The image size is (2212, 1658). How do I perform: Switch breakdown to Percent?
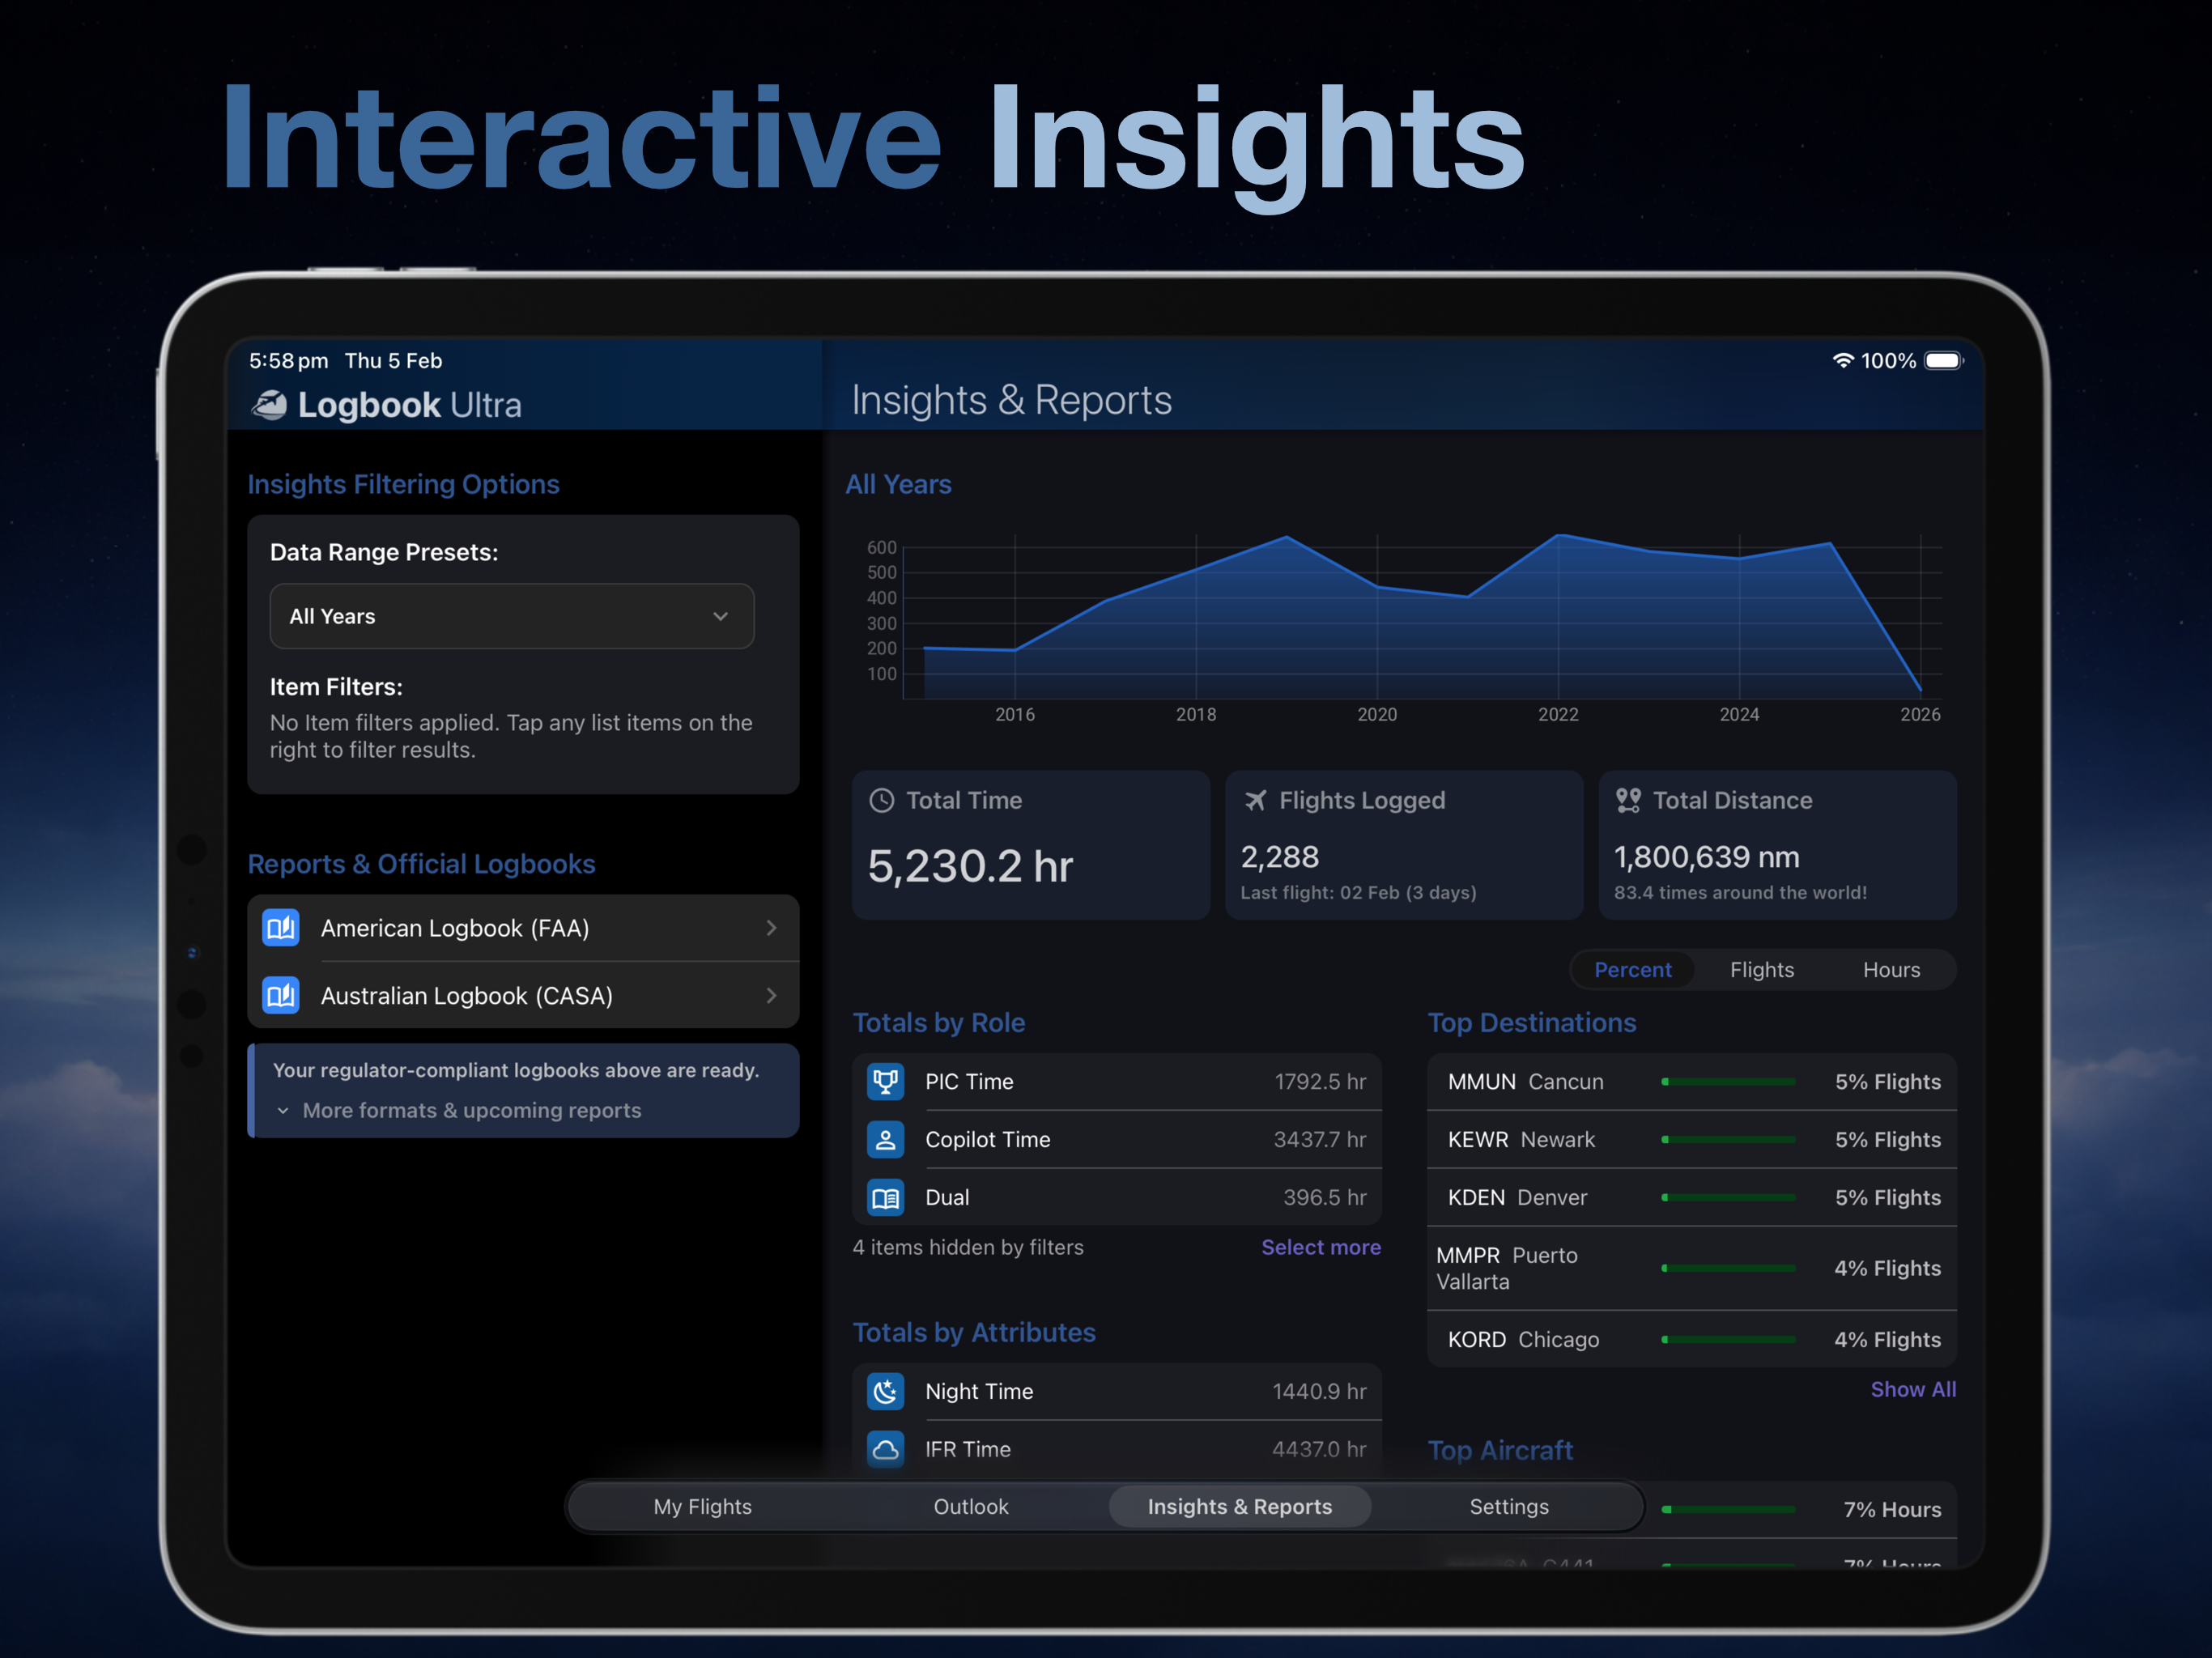point(1632,970)
